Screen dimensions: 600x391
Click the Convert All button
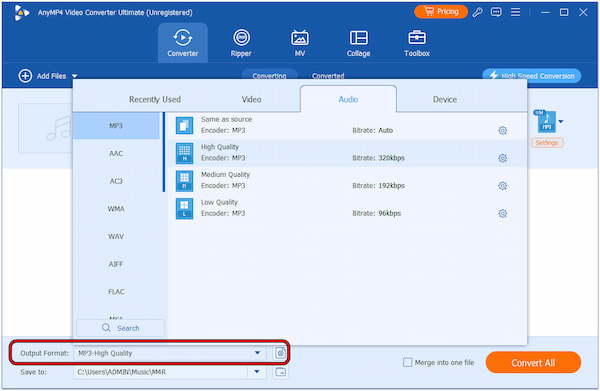pyautogui.click(x=533, y=362)
